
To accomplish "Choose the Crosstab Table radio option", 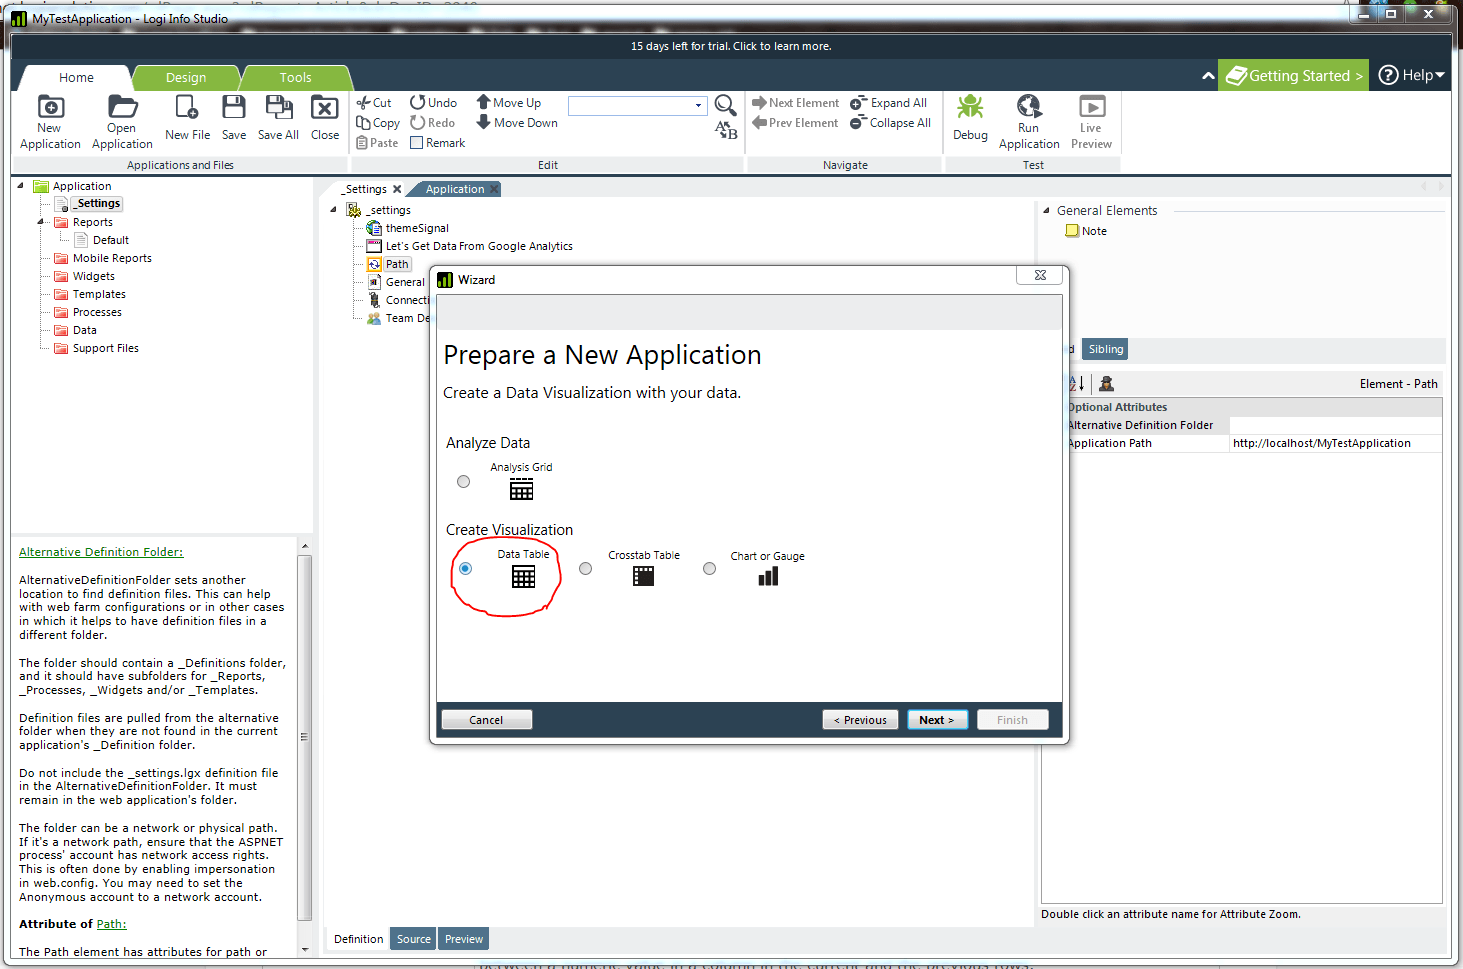I will click(x=586, y=569).
